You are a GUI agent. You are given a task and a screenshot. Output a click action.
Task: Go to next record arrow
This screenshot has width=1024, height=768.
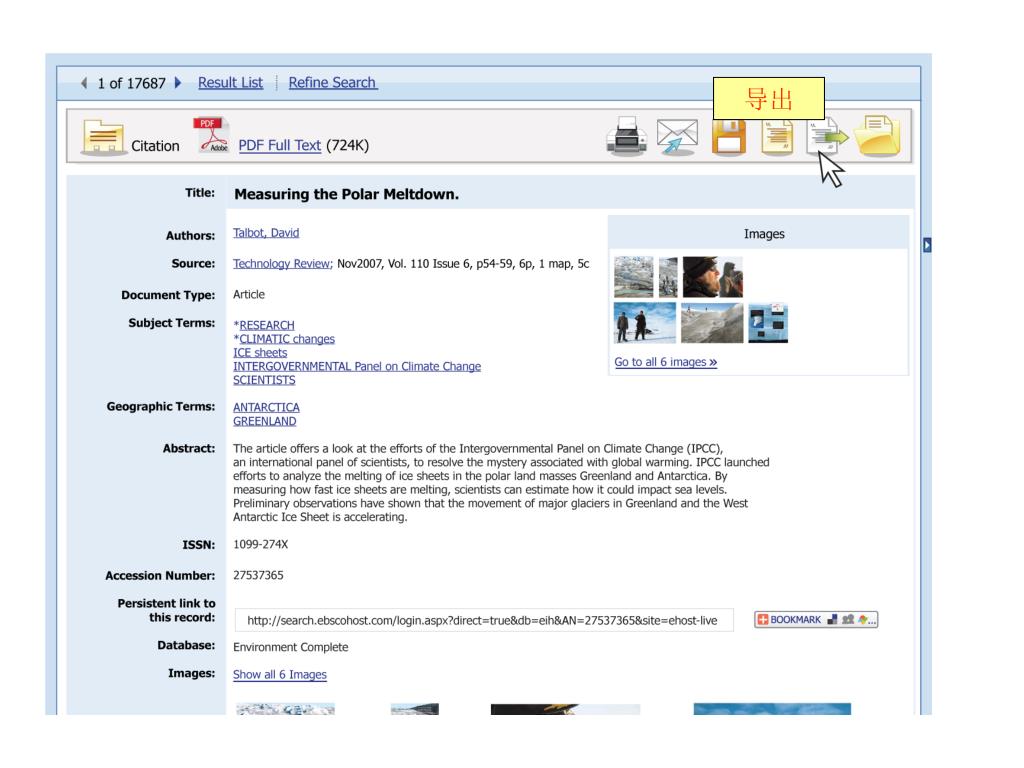pos(178,83)
